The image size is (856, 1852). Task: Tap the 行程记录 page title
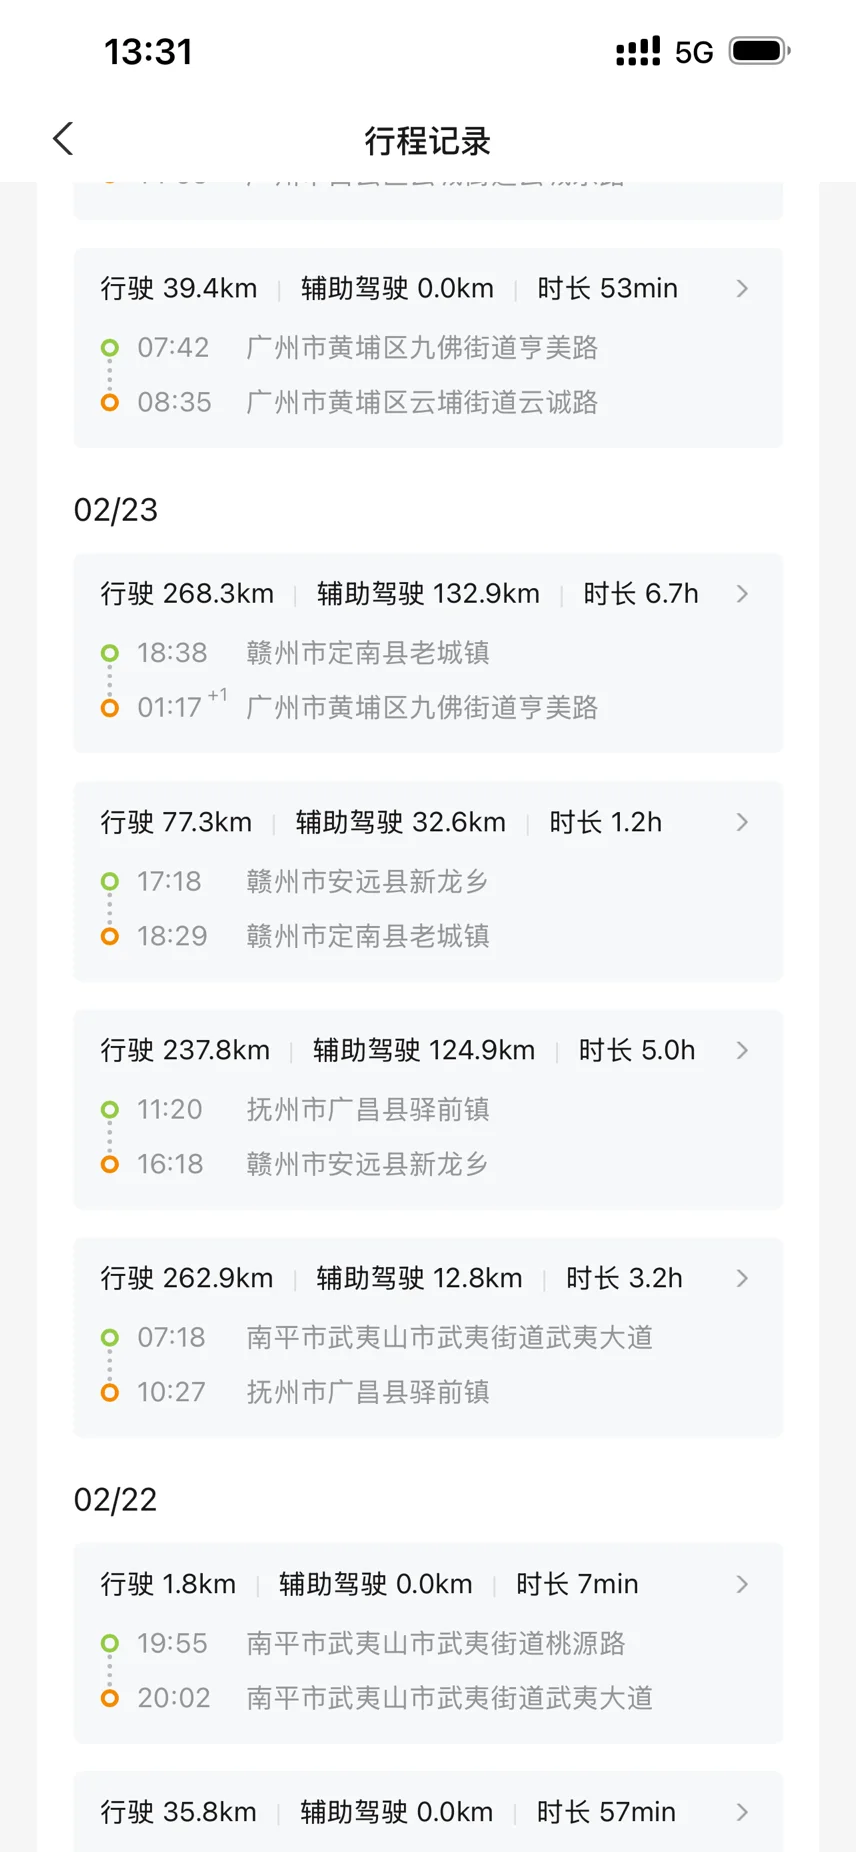pos(428,141)
